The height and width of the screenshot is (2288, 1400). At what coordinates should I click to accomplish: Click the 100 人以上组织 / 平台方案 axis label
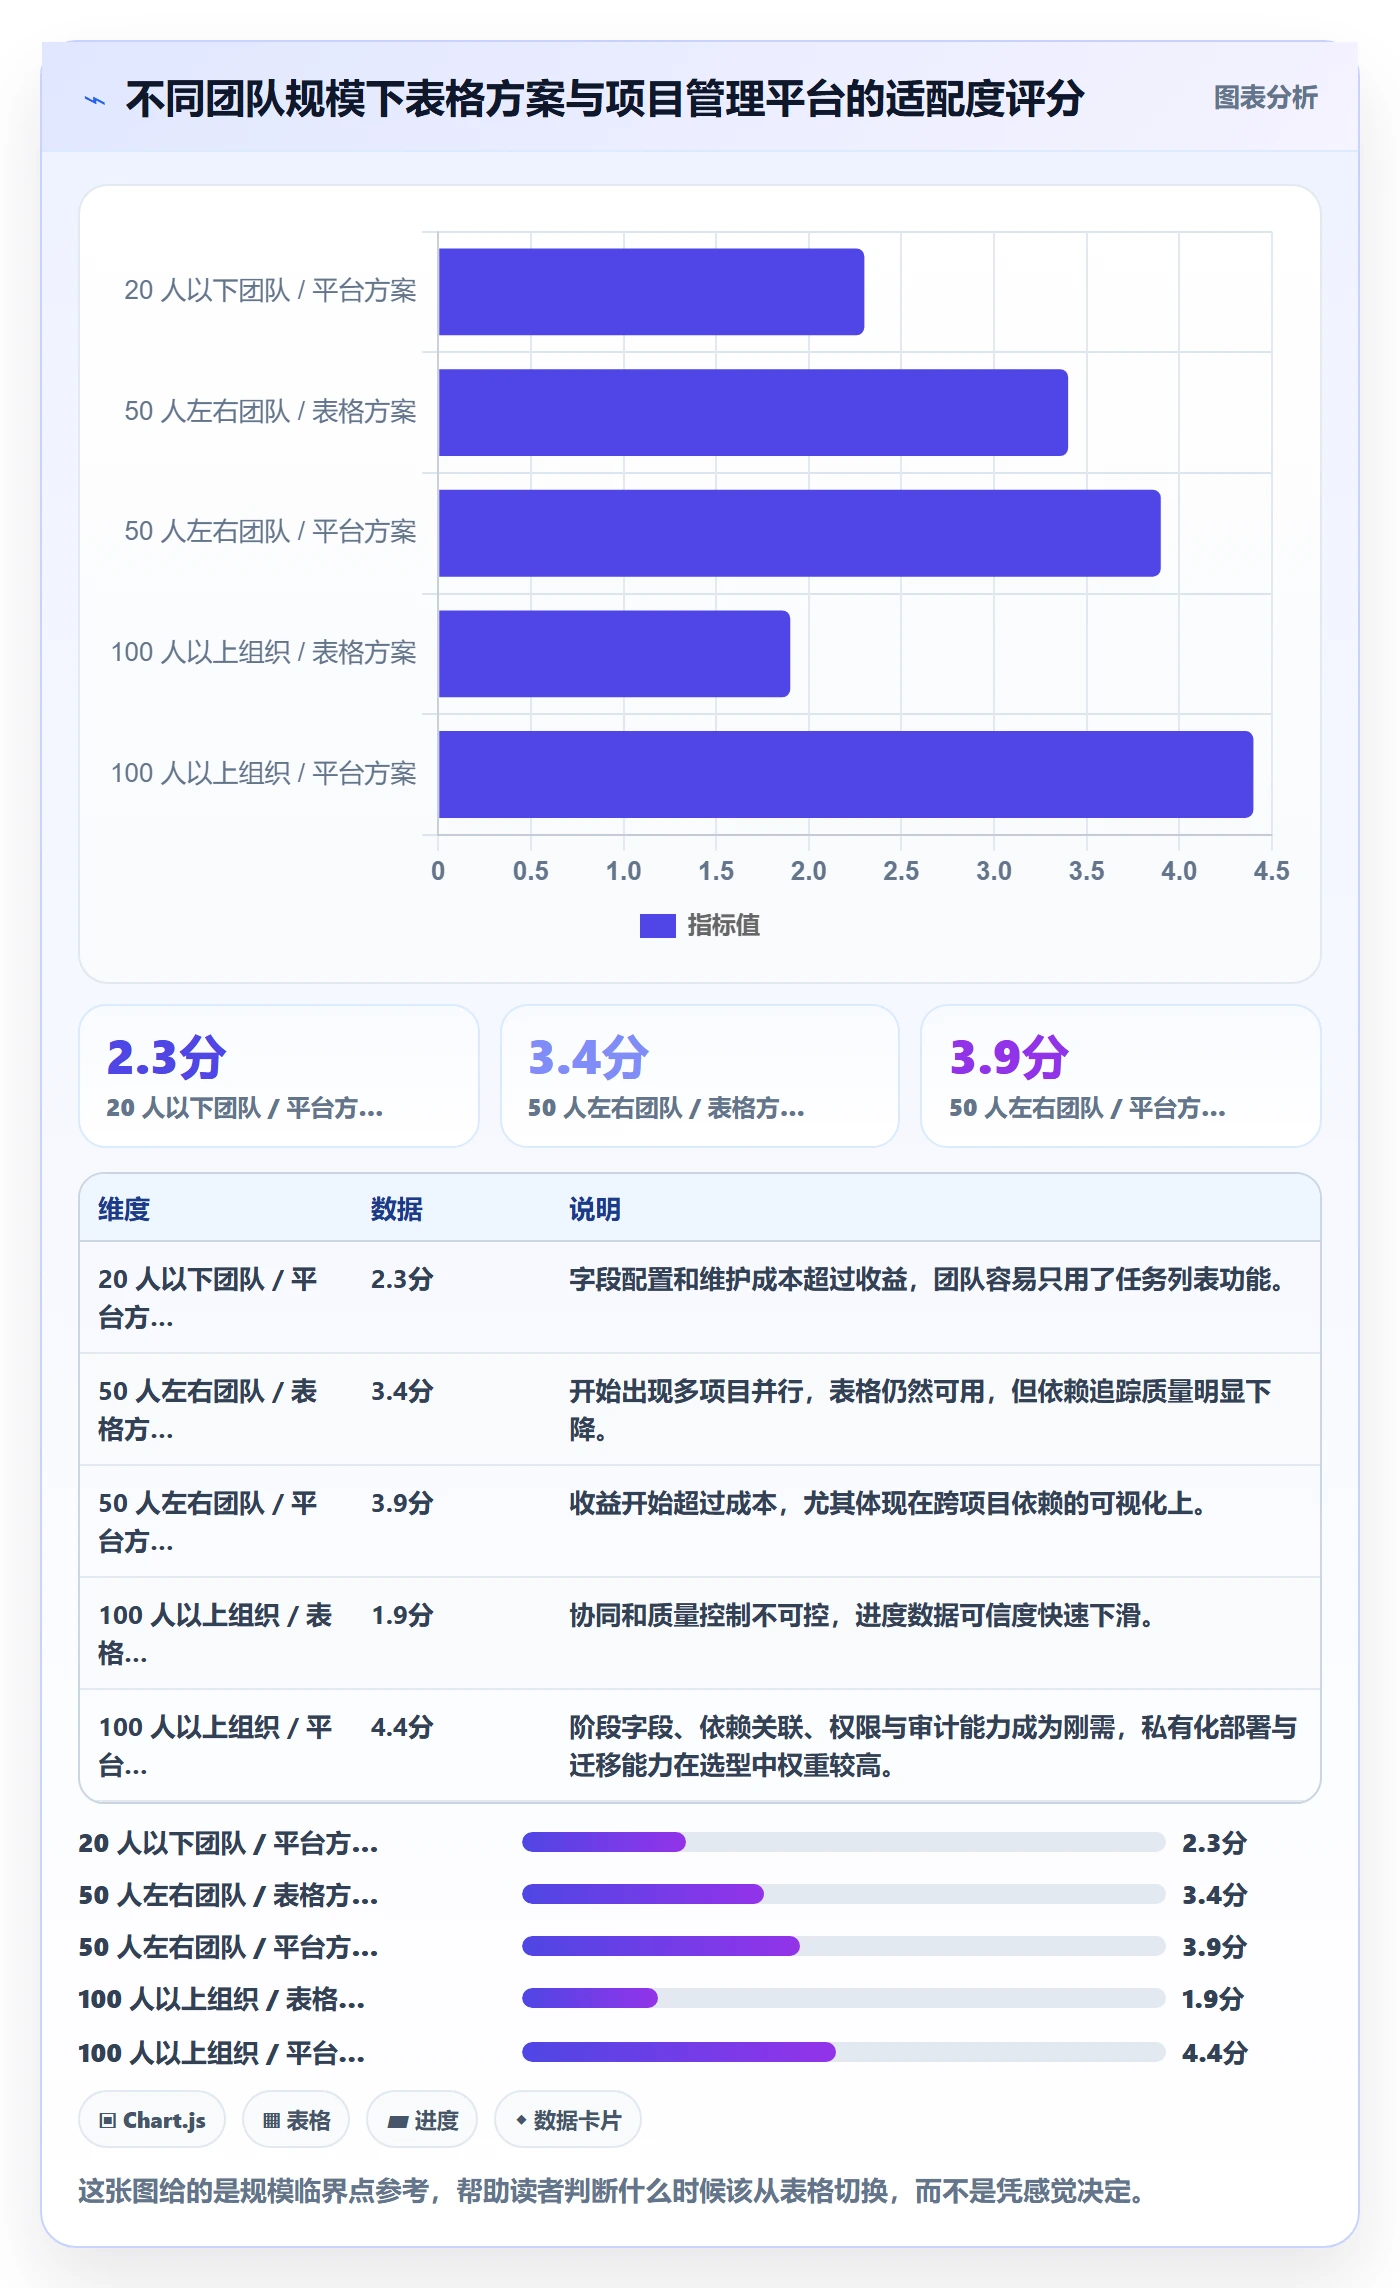[263, 774]
